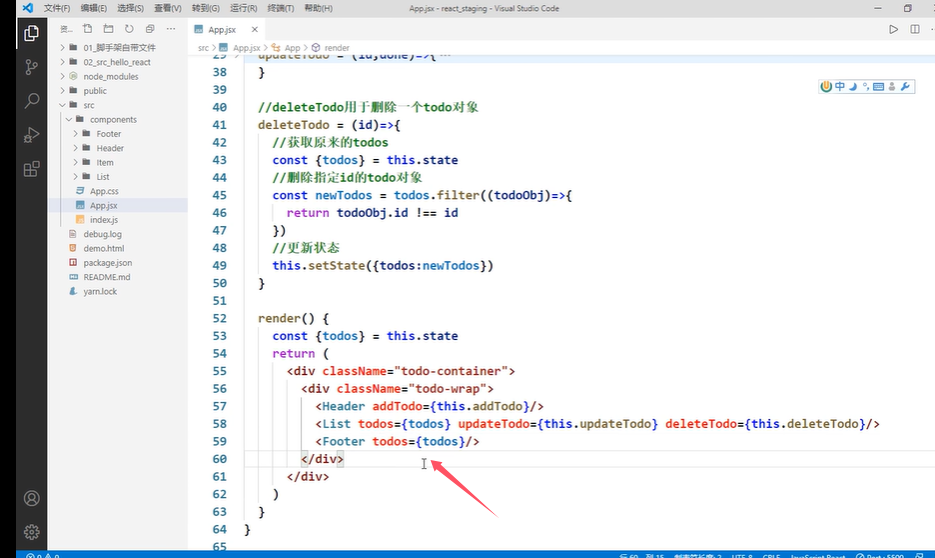Open debug.log in the explorer
This screenshot has width=935, height=558.
(x=102, y=234)
